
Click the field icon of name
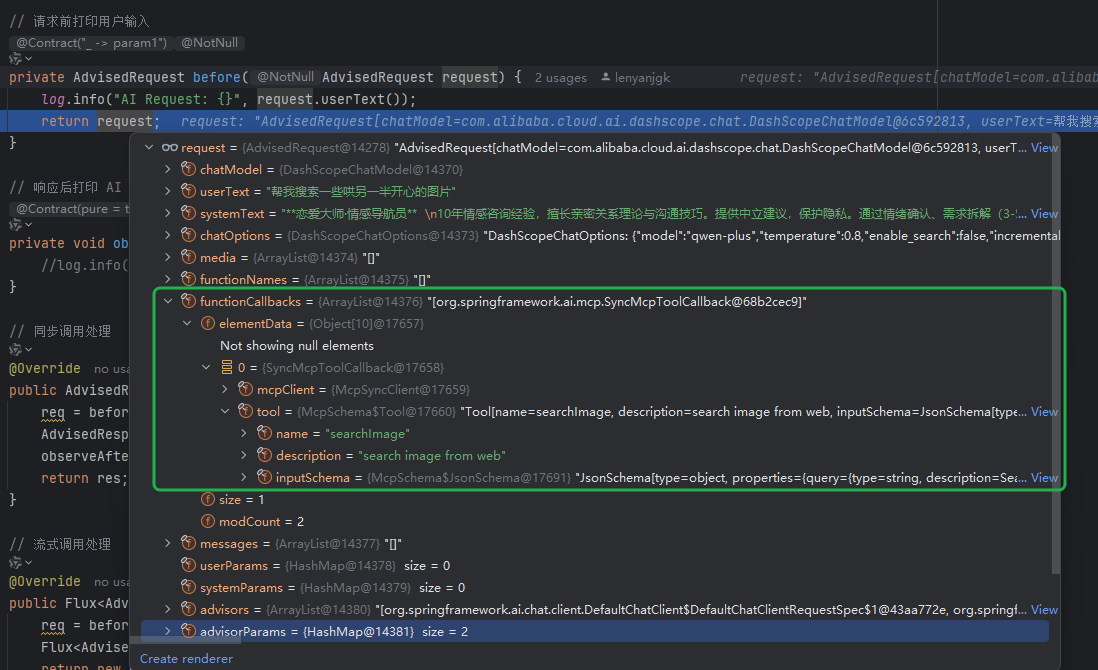(x=264, y=433)
